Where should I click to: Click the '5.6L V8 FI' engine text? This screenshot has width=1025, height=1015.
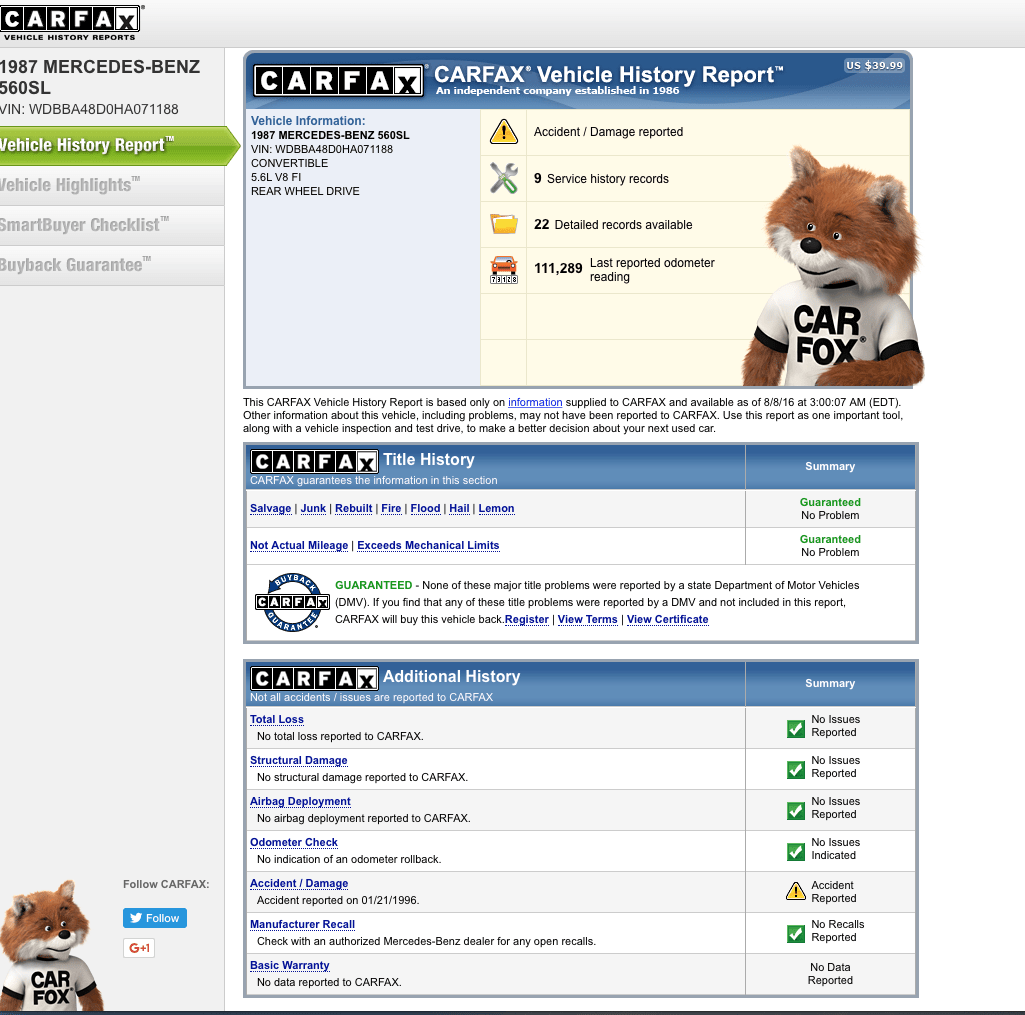point(276,178)
